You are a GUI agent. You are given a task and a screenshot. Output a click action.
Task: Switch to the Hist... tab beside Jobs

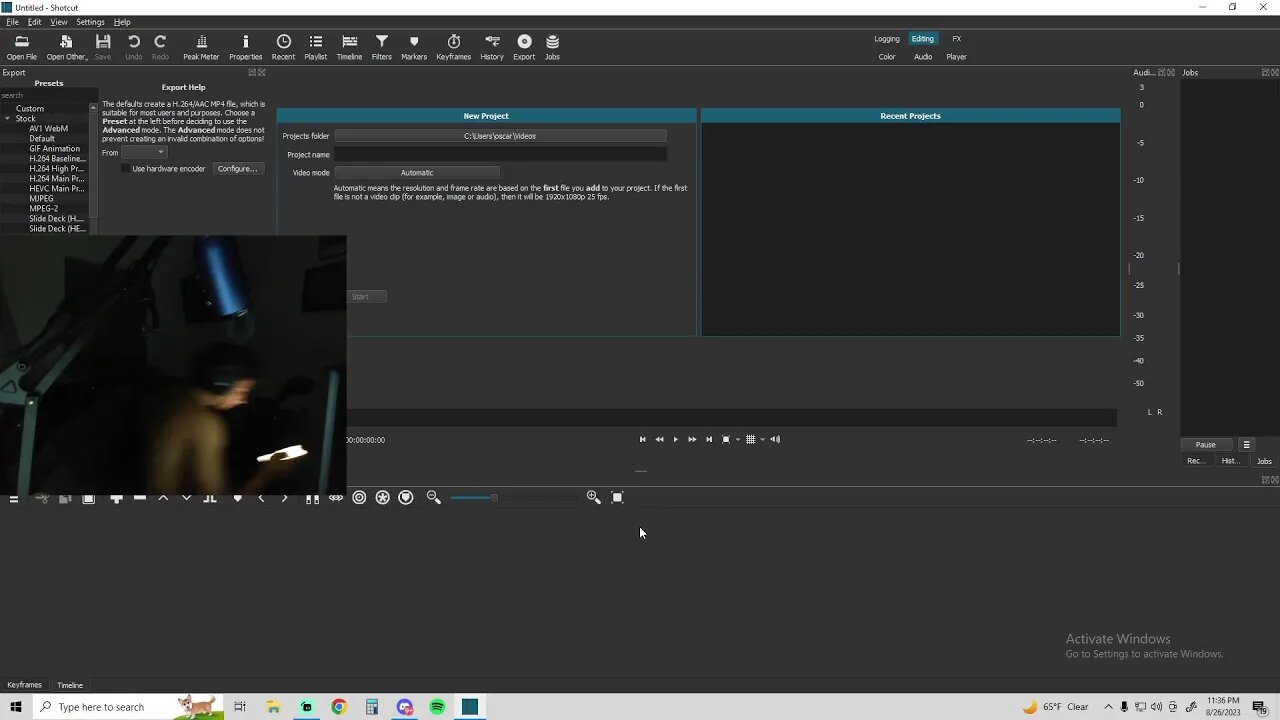pos(1230,461)
